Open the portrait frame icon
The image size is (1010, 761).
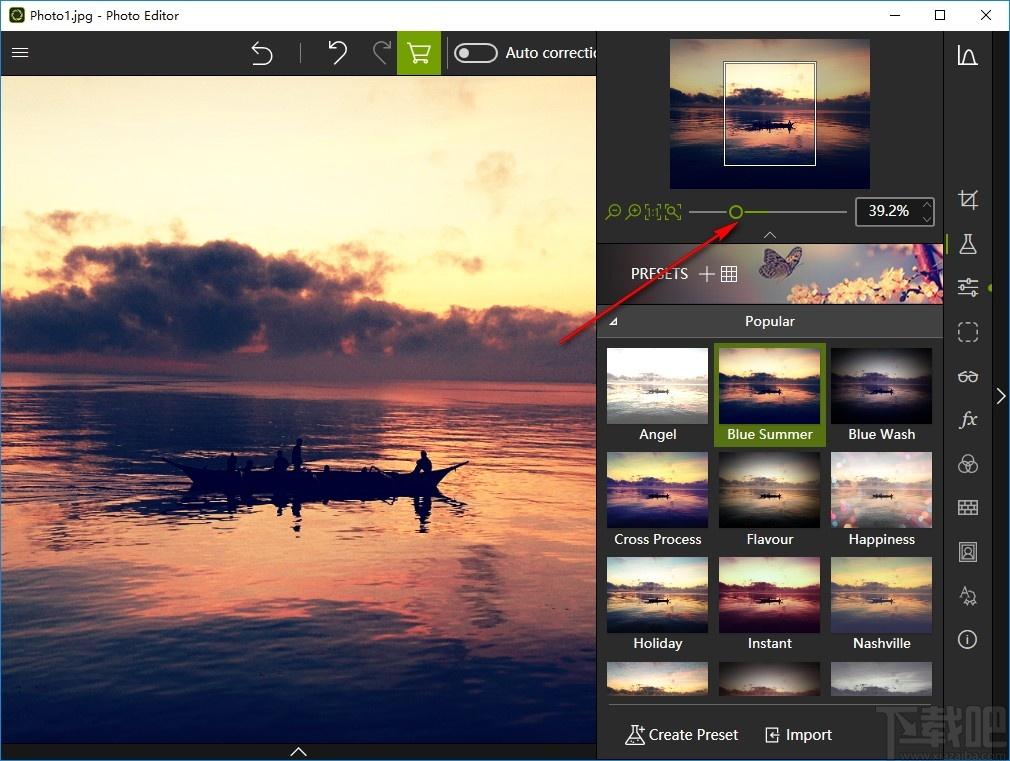967,552
